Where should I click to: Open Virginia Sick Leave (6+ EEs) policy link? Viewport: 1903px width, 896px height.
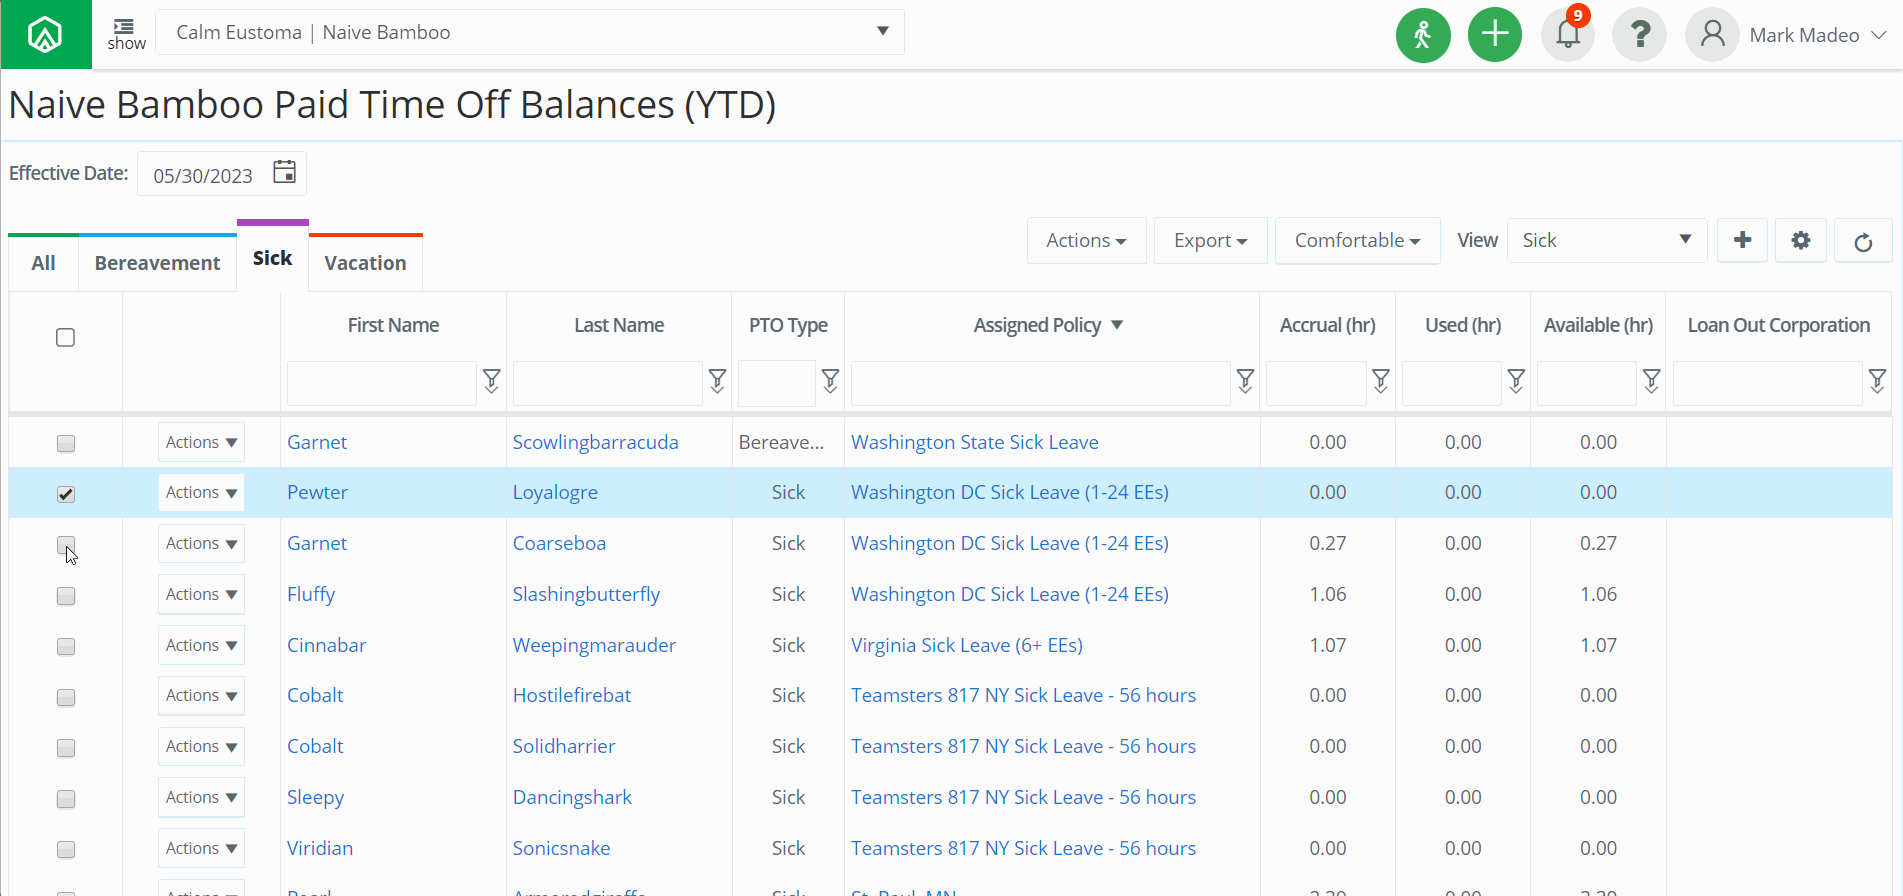[966, 645]
